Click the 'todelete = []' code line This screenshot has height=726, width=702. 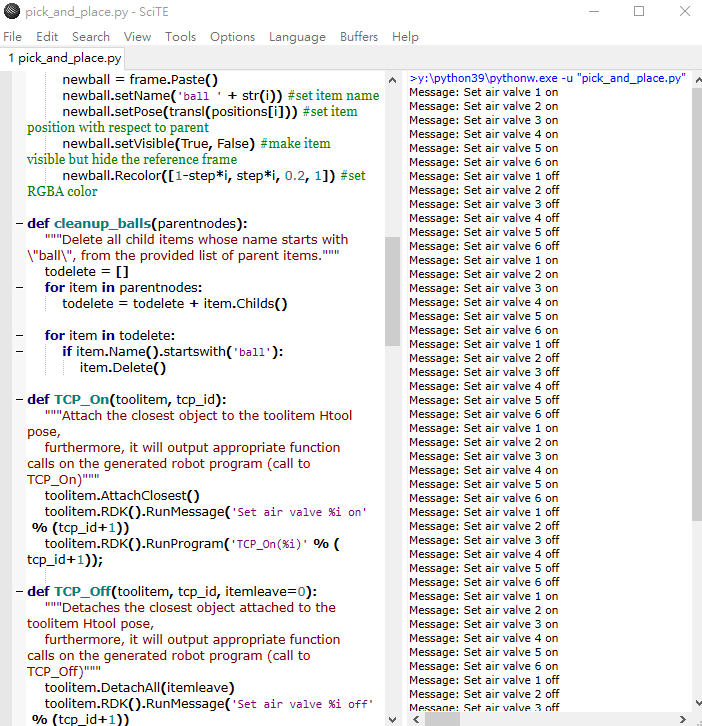click(87, 272)
